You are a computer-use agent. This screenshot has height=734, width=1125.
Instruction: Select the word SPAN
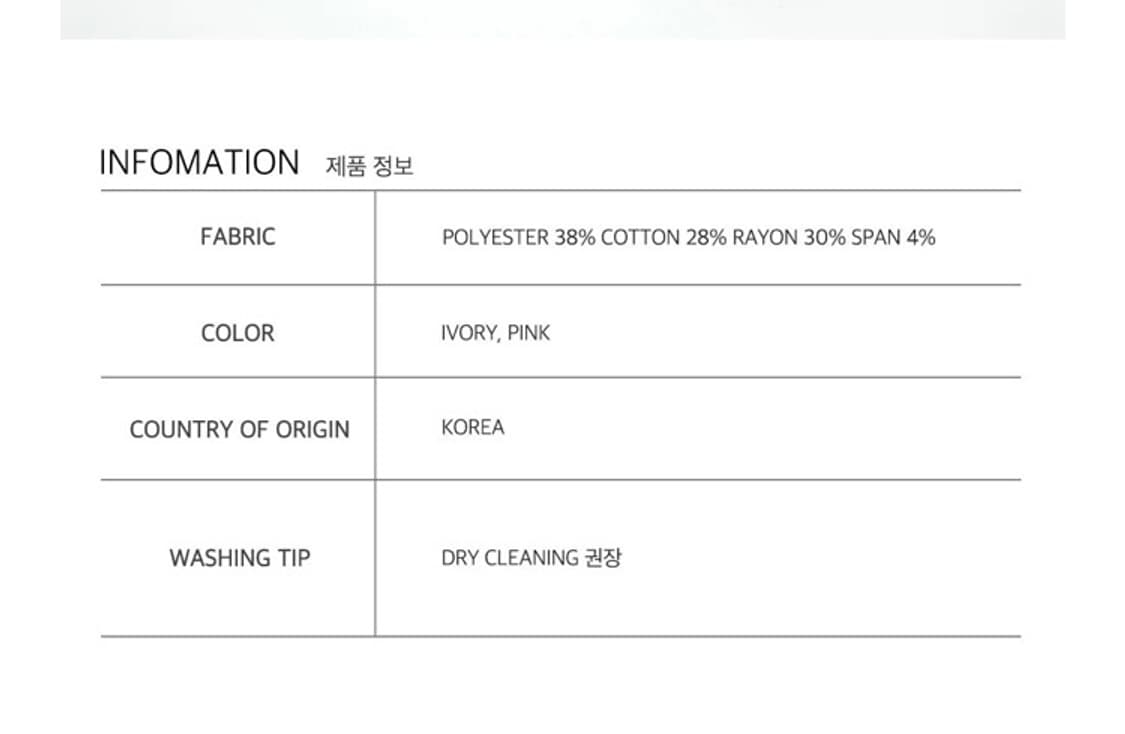pyautogui.click(x=876, y=238)
